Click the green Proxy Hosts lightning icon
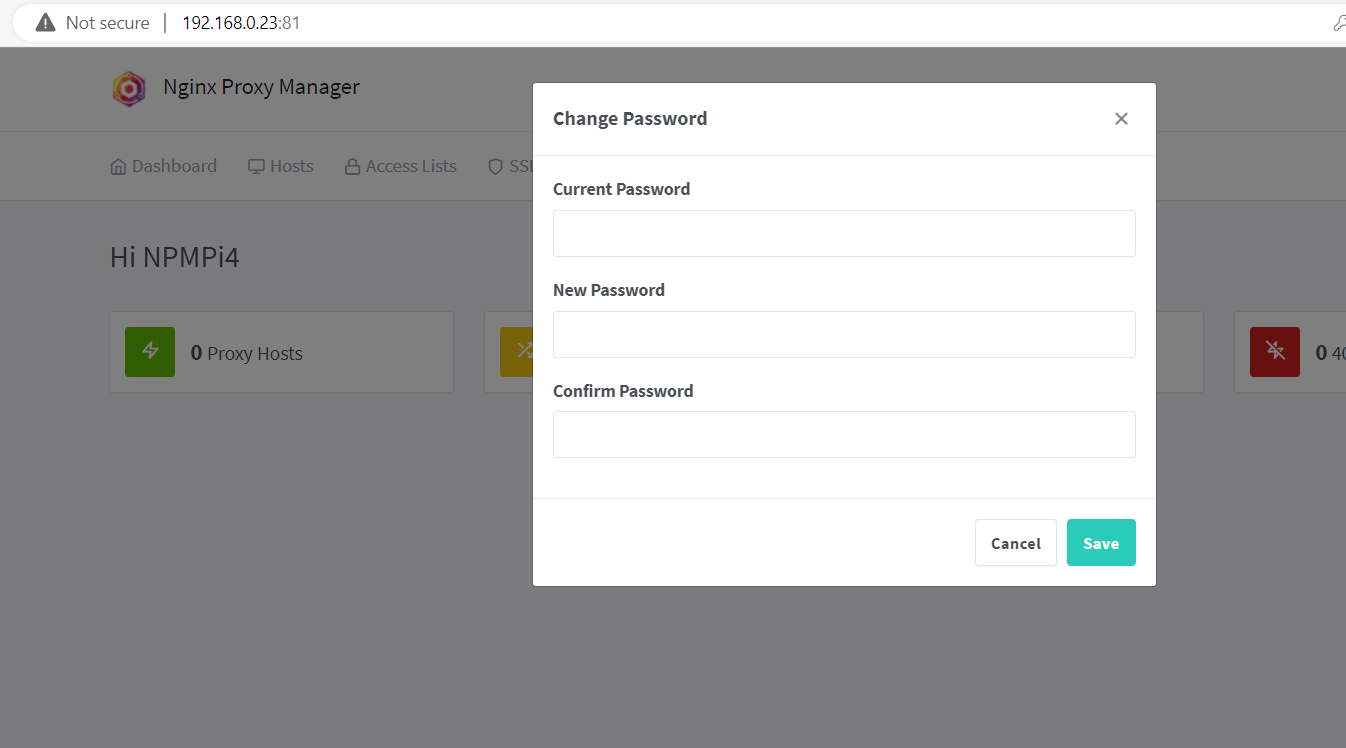Screen dimensions: 1346x748 (149, 352)
